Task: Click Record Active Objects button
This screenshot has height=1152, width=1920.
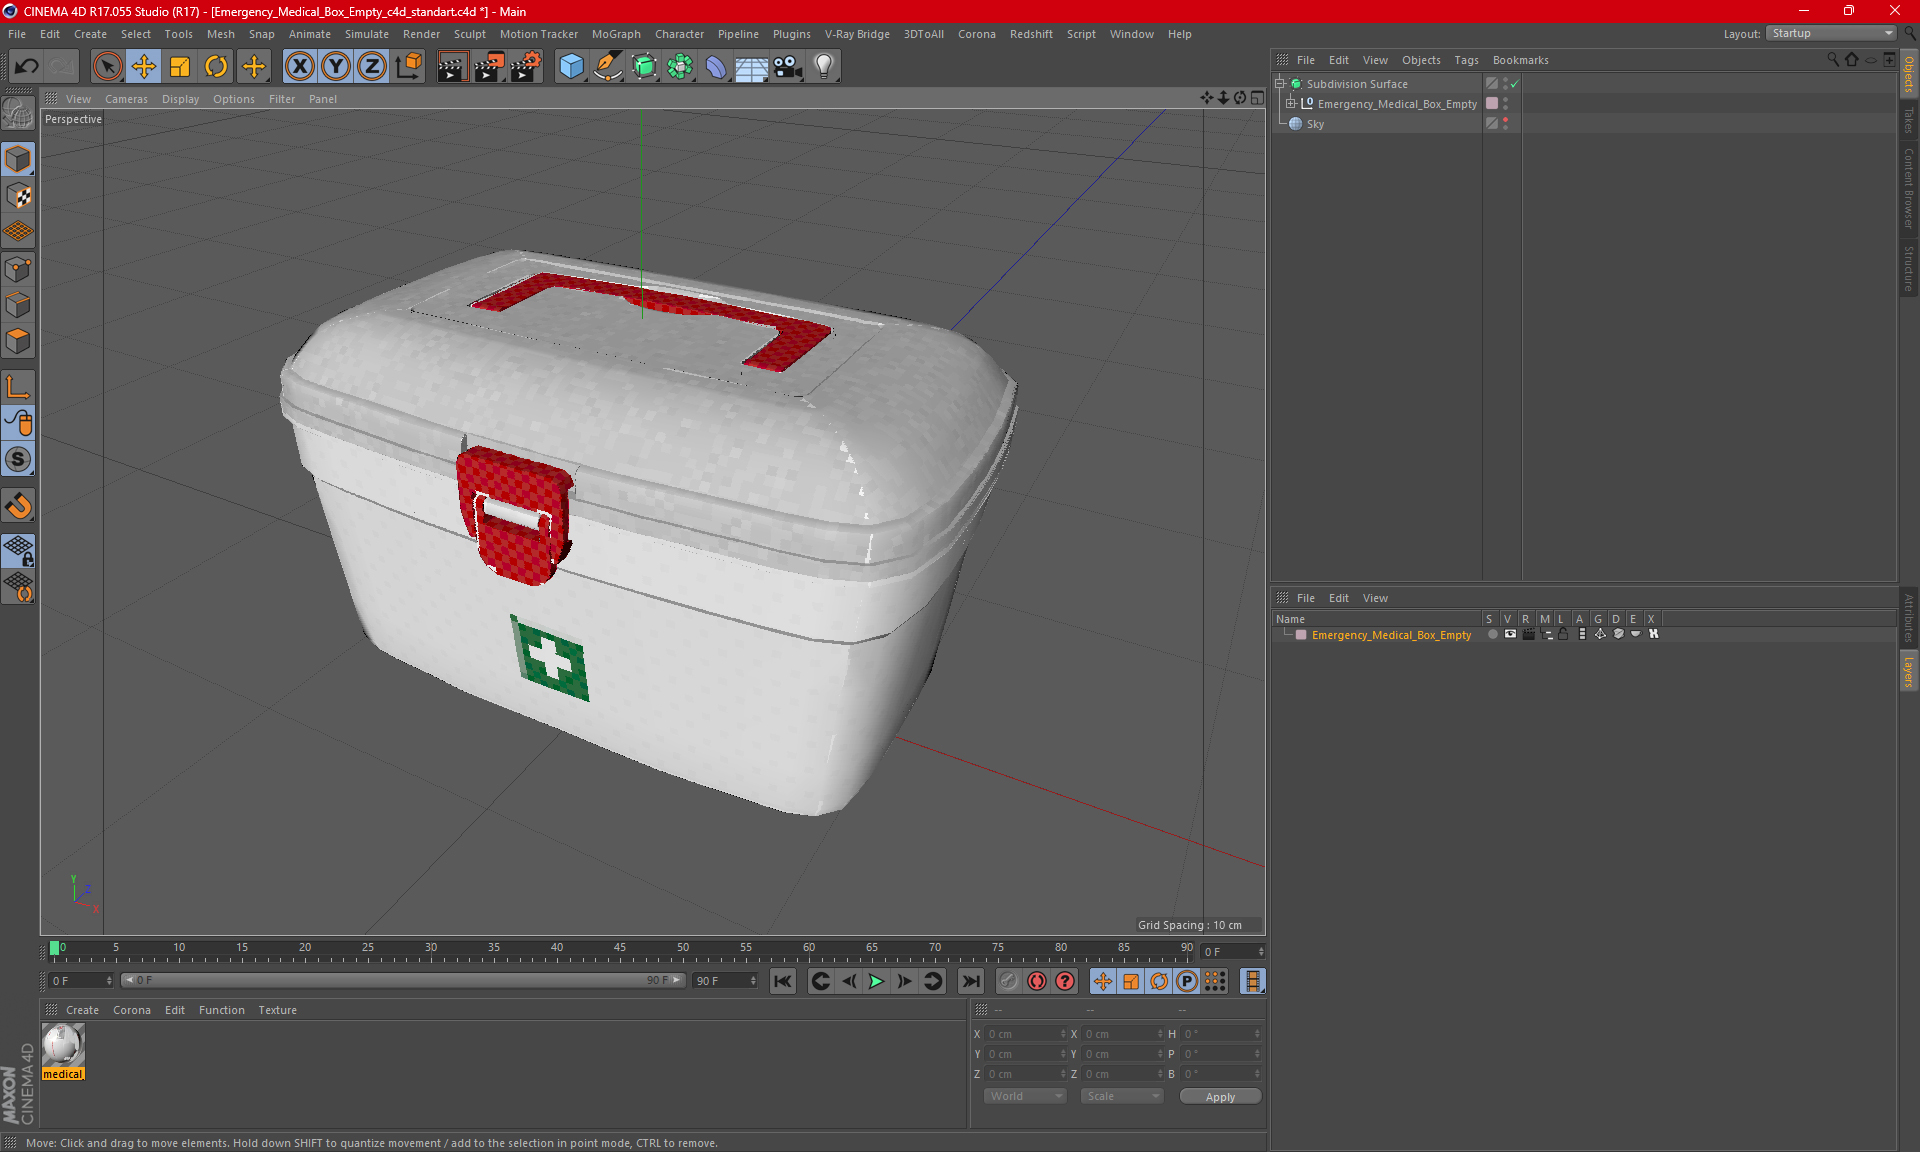Action: [1009, 981]
